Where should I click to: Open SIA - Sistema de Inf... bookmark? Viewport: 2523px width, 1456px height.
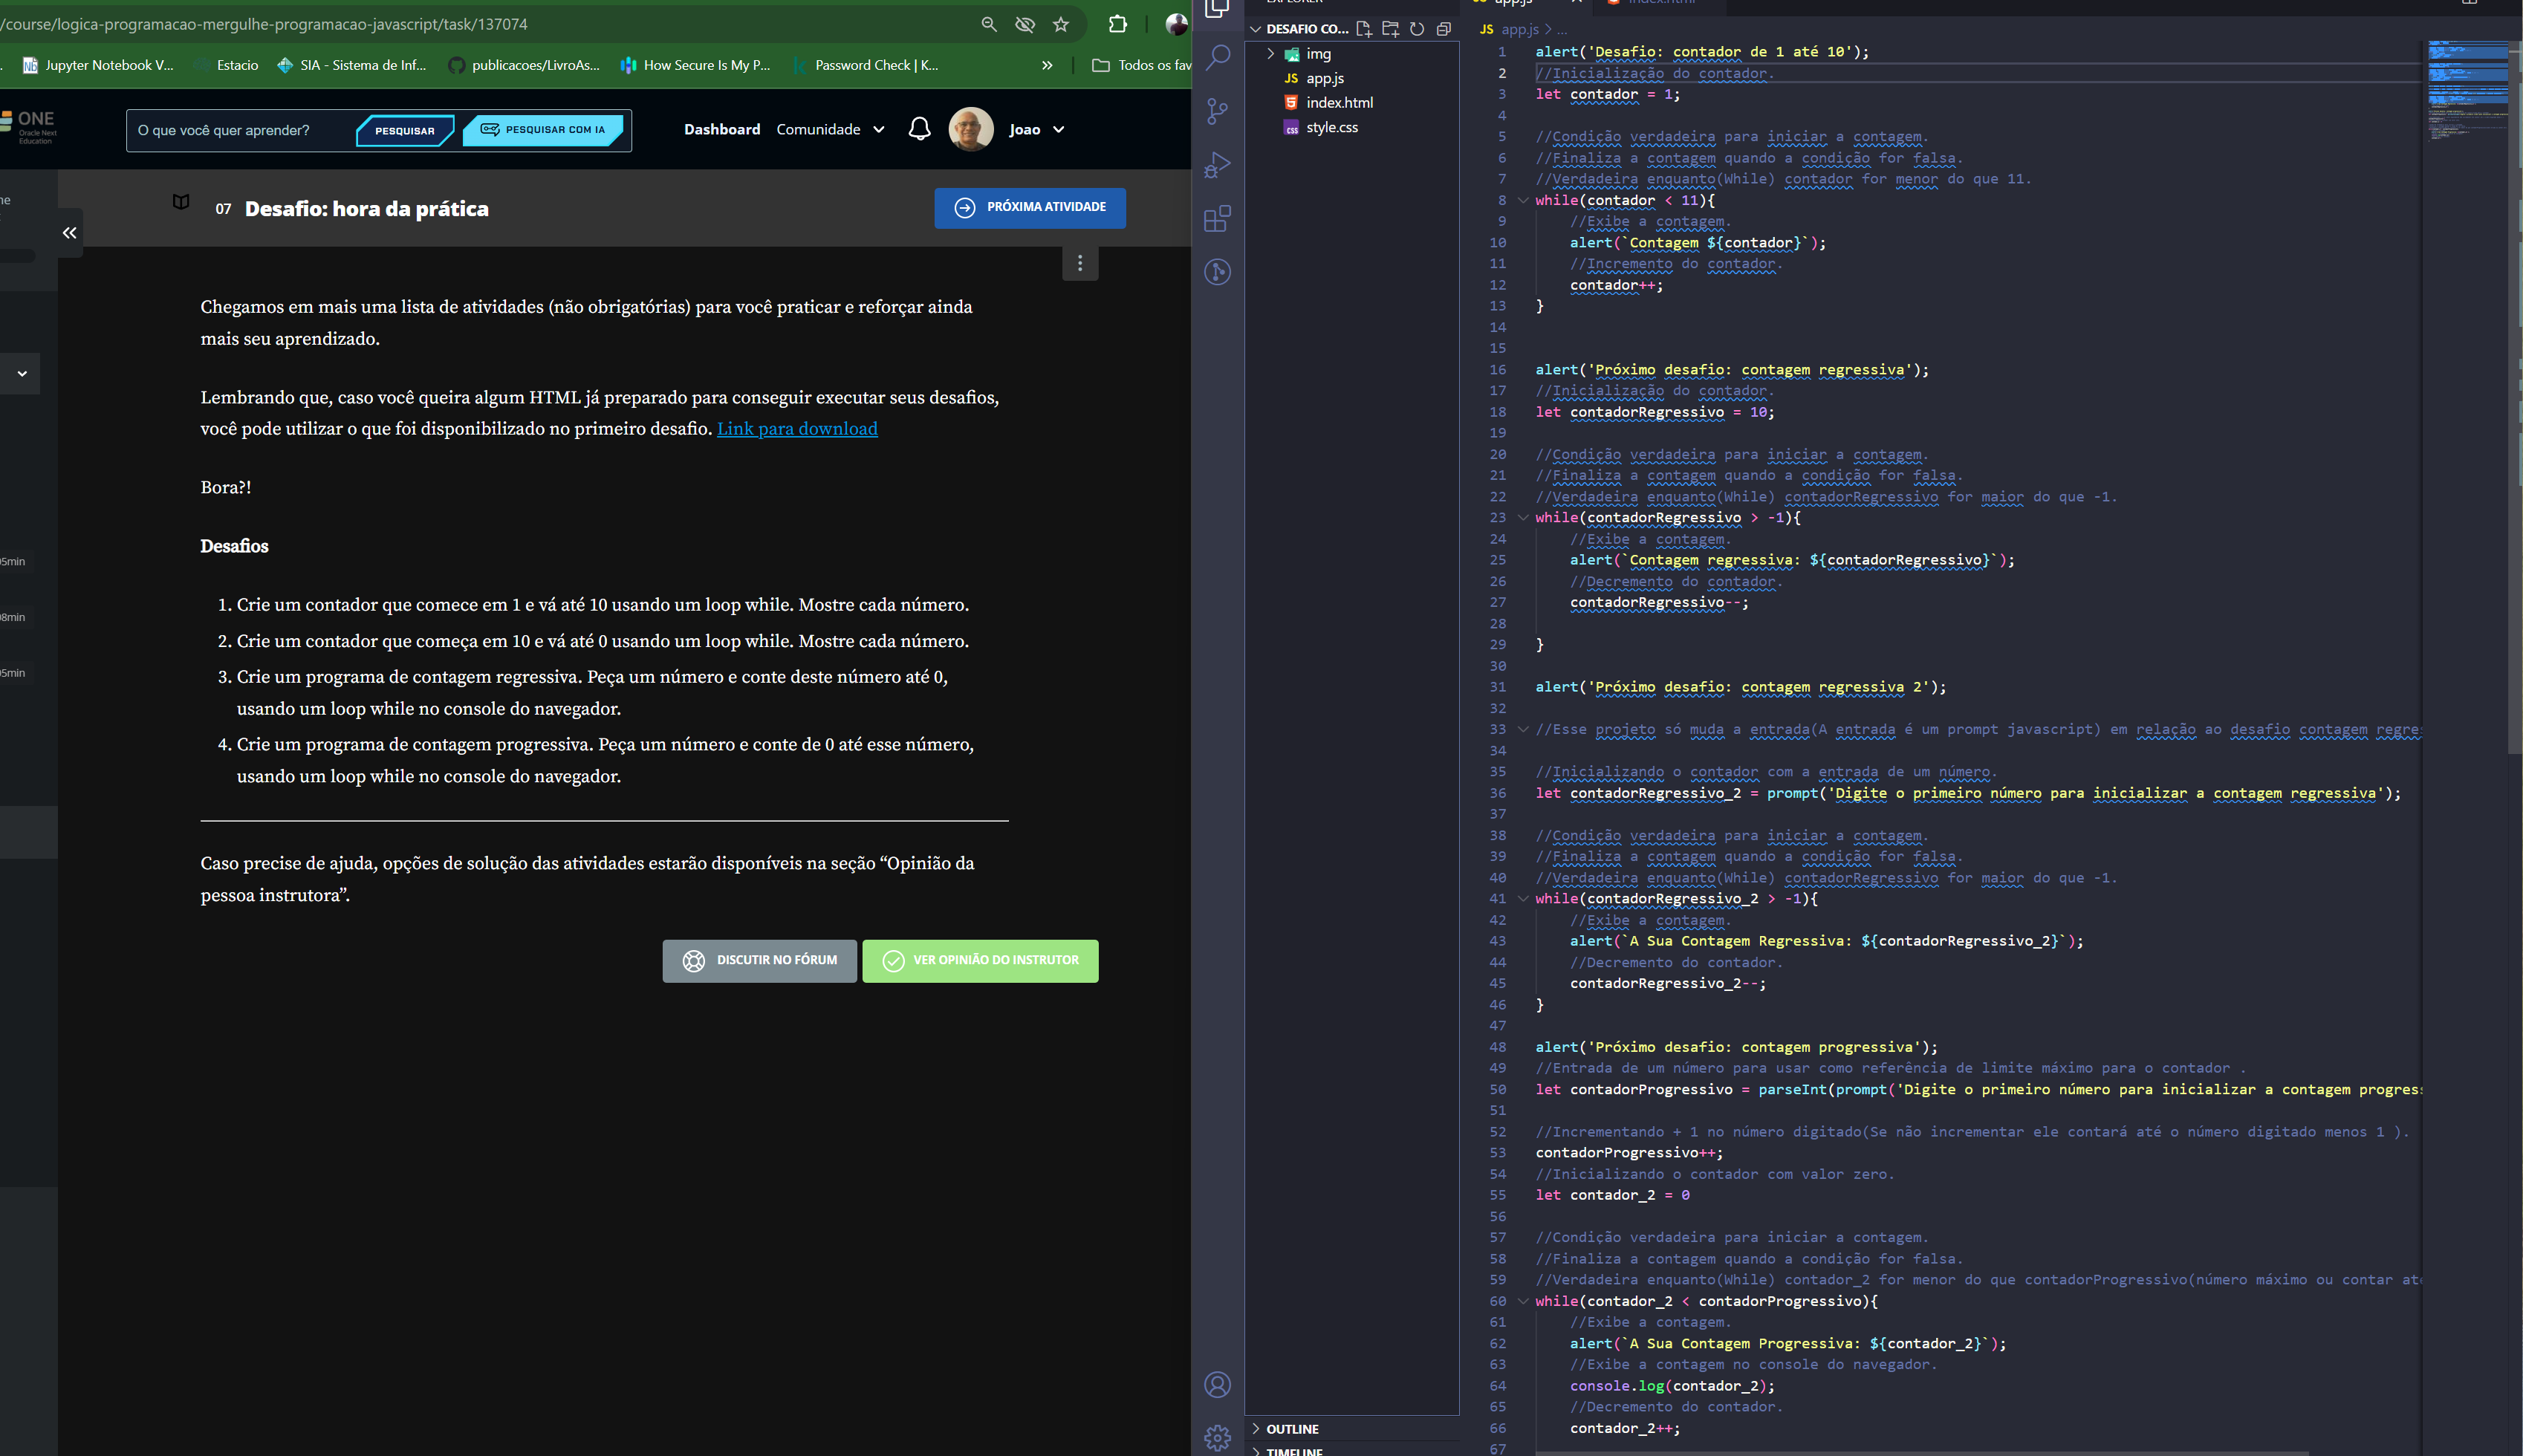point(352,65)
